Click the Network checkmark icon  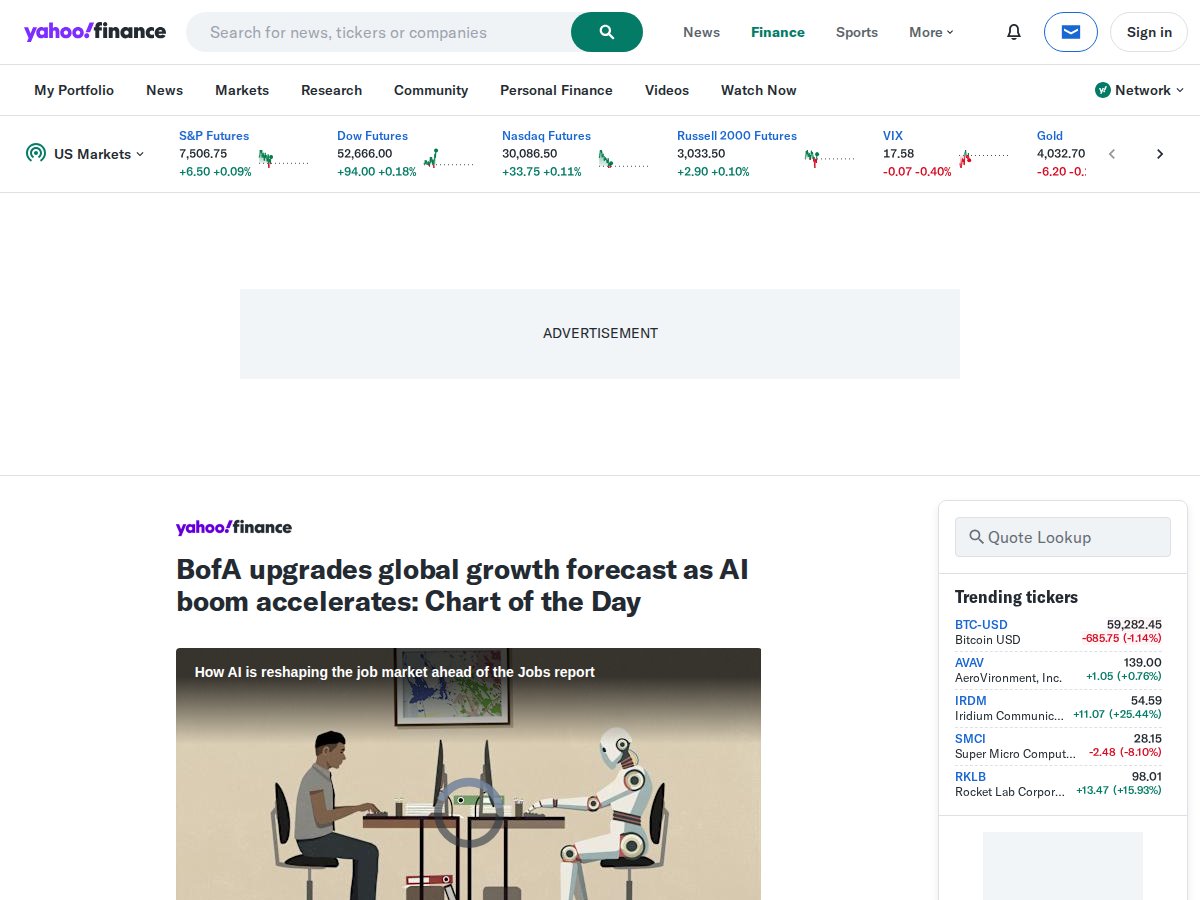tap(1103, 90)
